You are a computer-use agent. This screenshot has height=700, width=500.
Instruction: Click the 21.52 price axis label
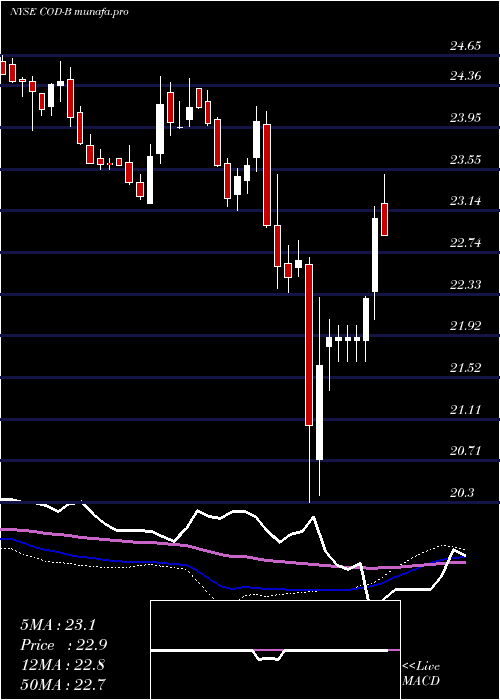pyautogui.click(x=466, y=368)
